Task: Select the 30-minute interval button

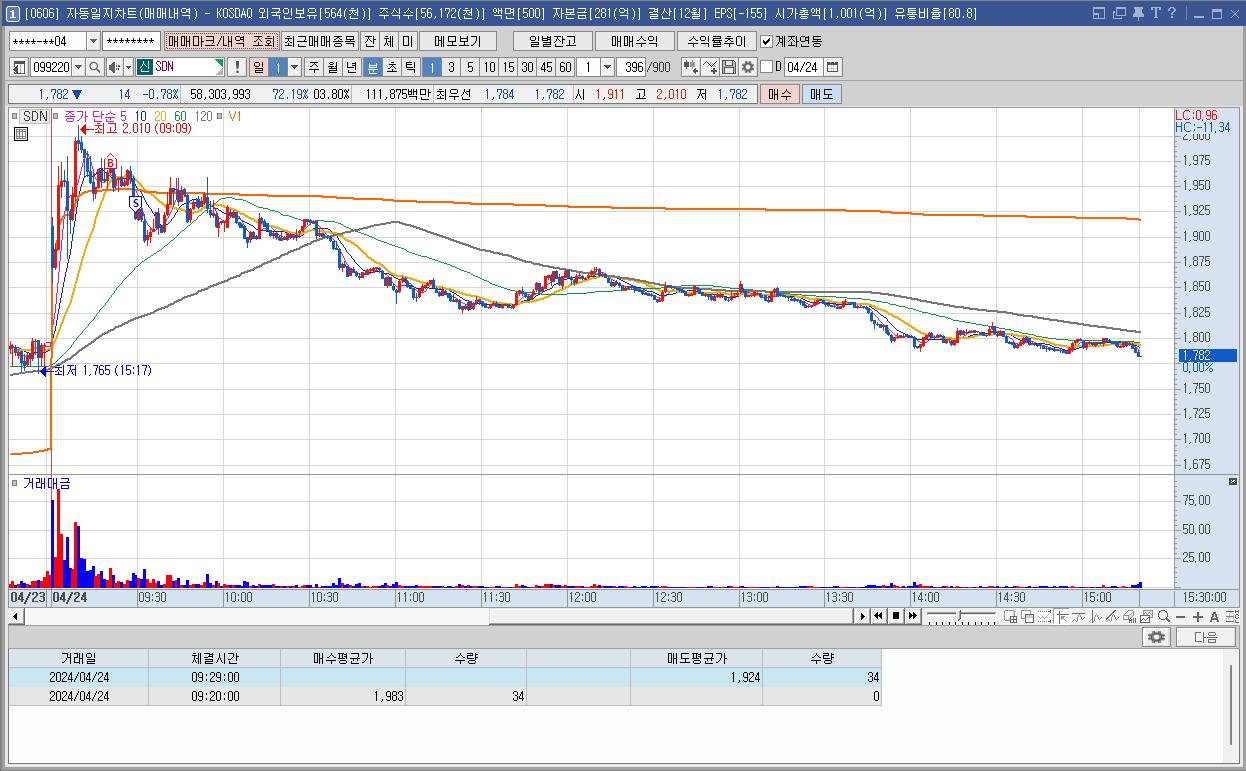Action: click(527, 67)
